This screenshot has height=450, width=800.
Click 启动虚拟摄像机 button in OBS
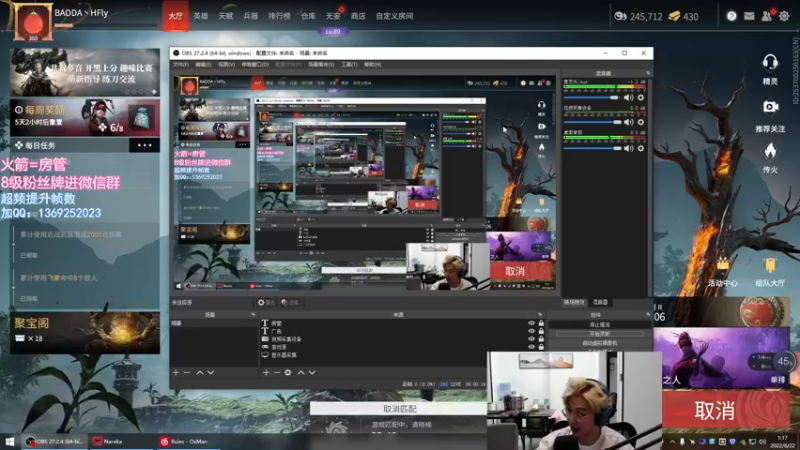[x=599, y=343]
